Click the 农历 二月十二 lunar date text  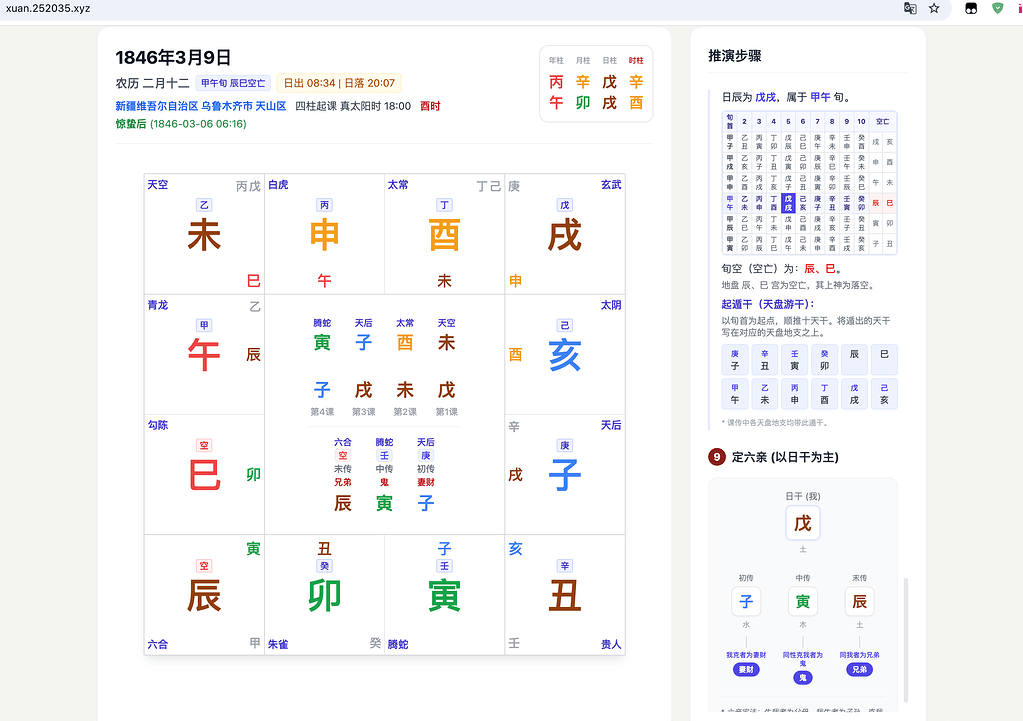[x=153, y=83]
